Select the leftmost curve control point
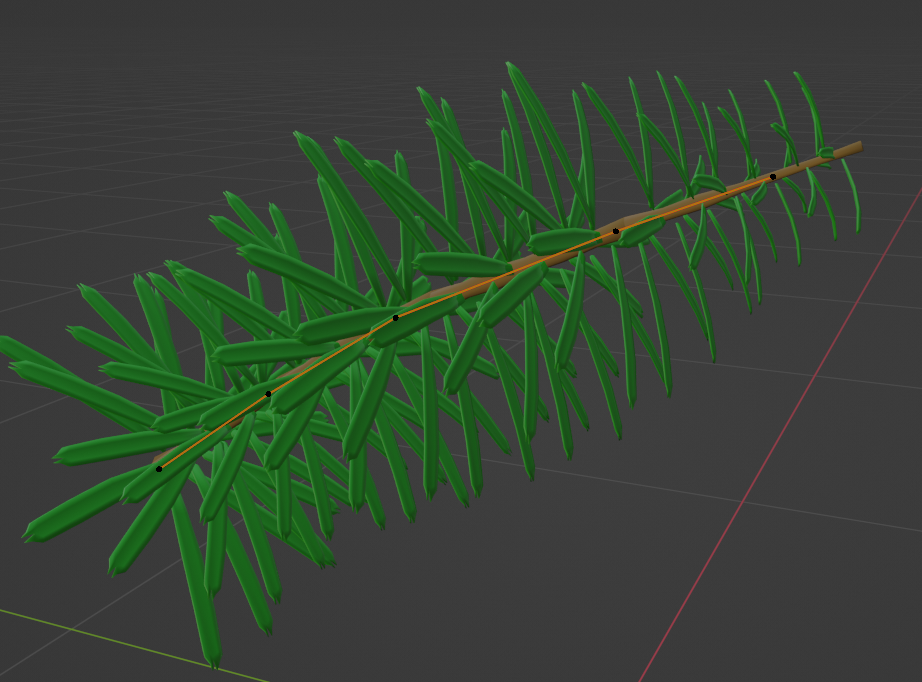 point(159,468)
